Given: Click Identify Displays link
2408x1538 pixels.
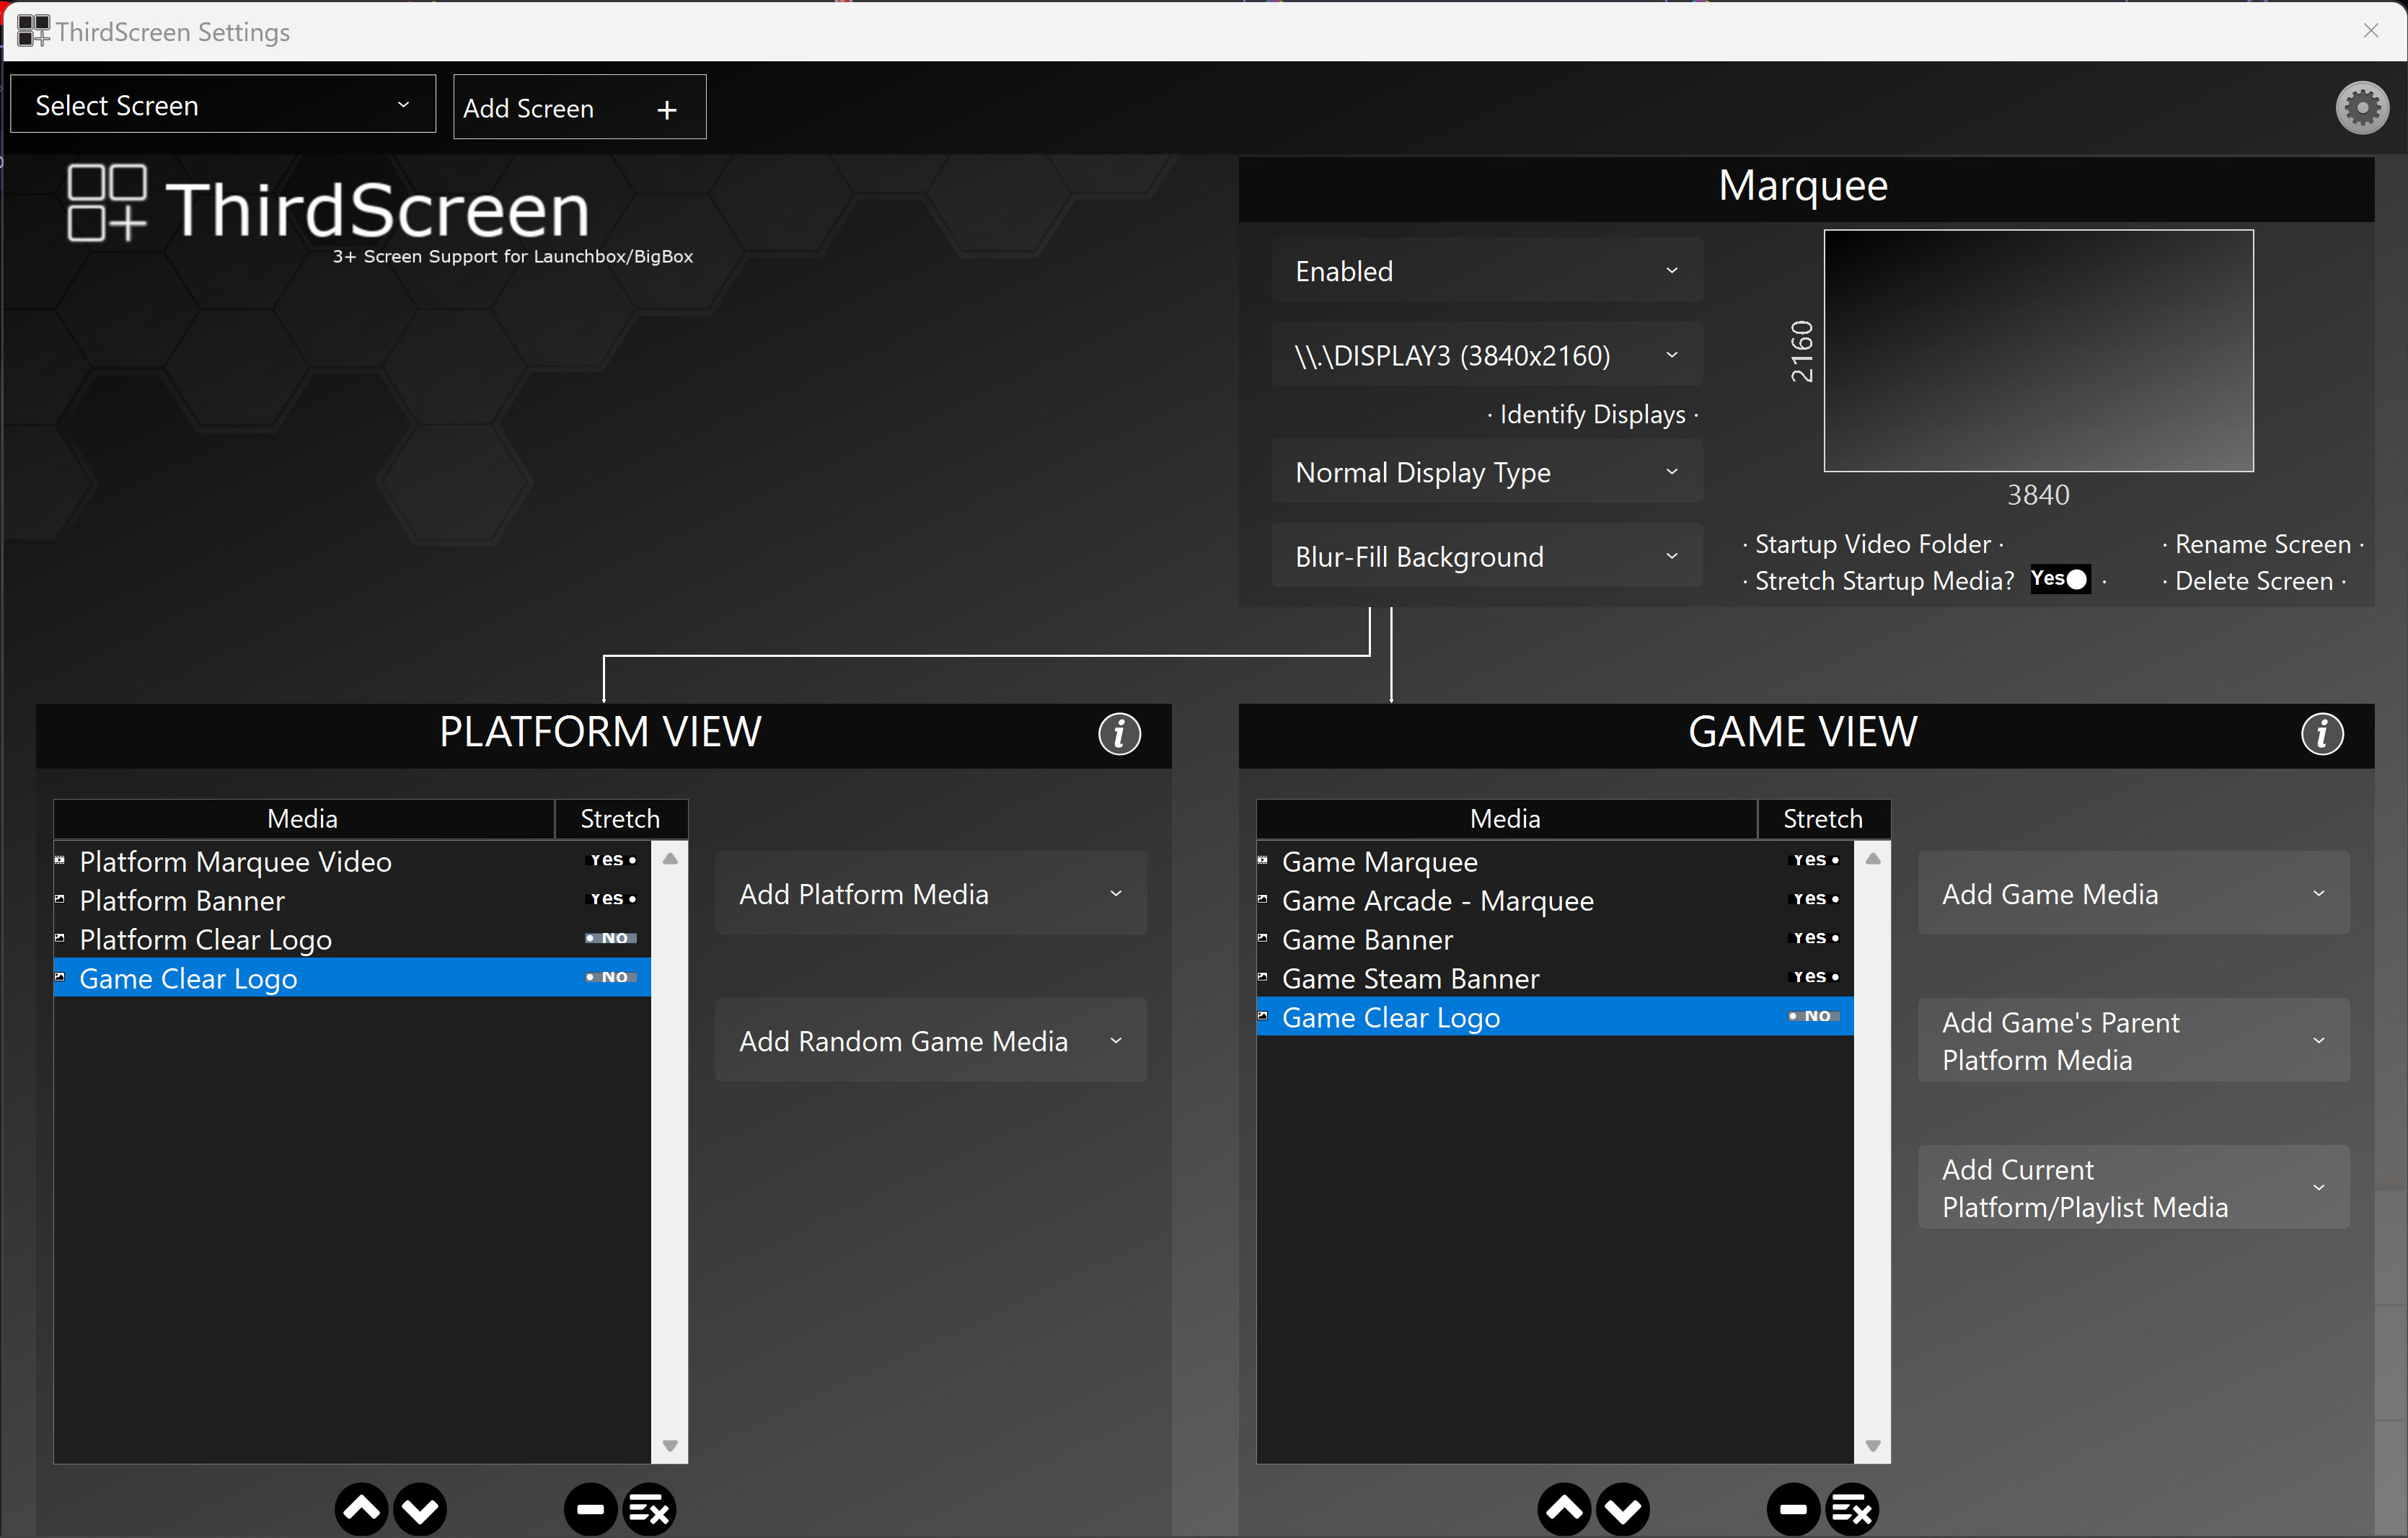Looking at the screenshot, I should point(1593,414).
